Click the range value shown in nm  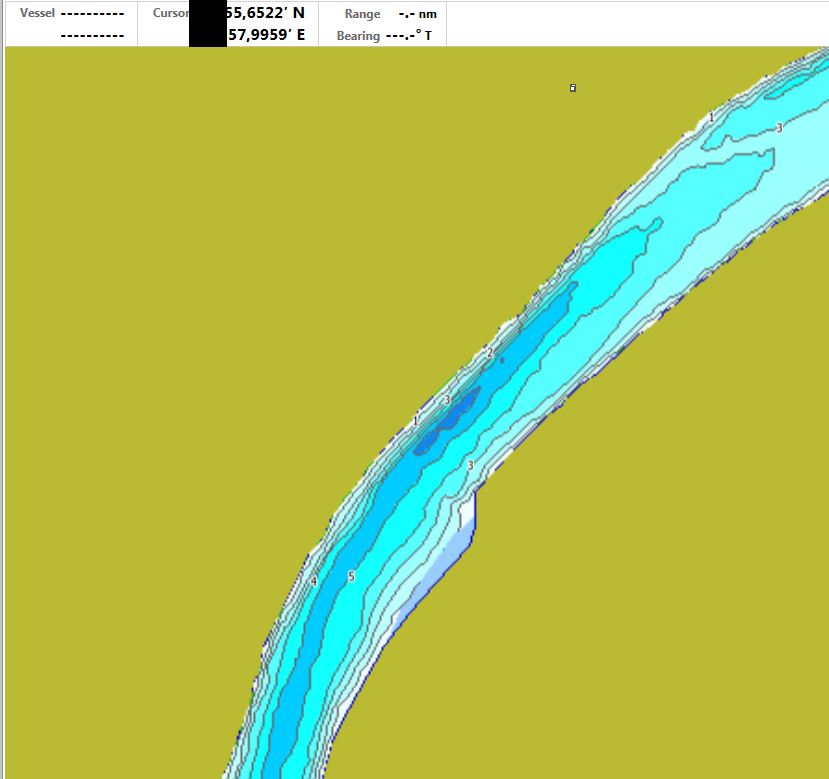417,14
